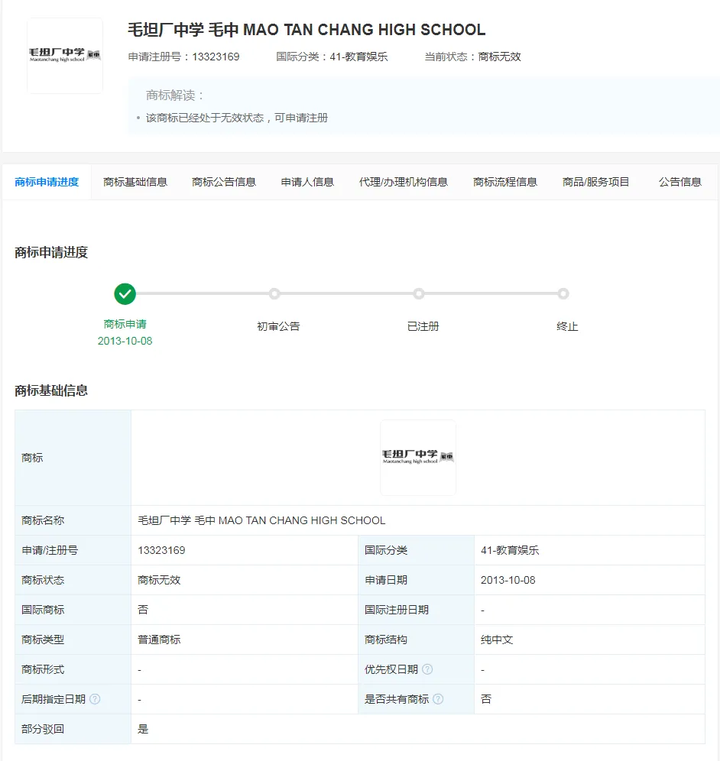
Task: Click the 商标结构 value 纯中文
Action: pyautogui.click(x=497, y=640)
